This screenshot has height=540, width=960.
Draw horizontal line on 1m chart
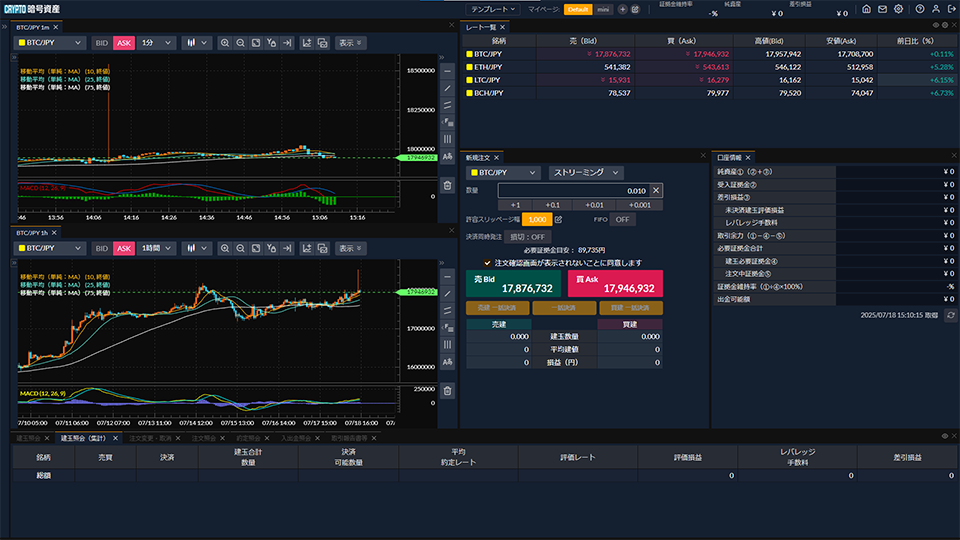(448, 72)
